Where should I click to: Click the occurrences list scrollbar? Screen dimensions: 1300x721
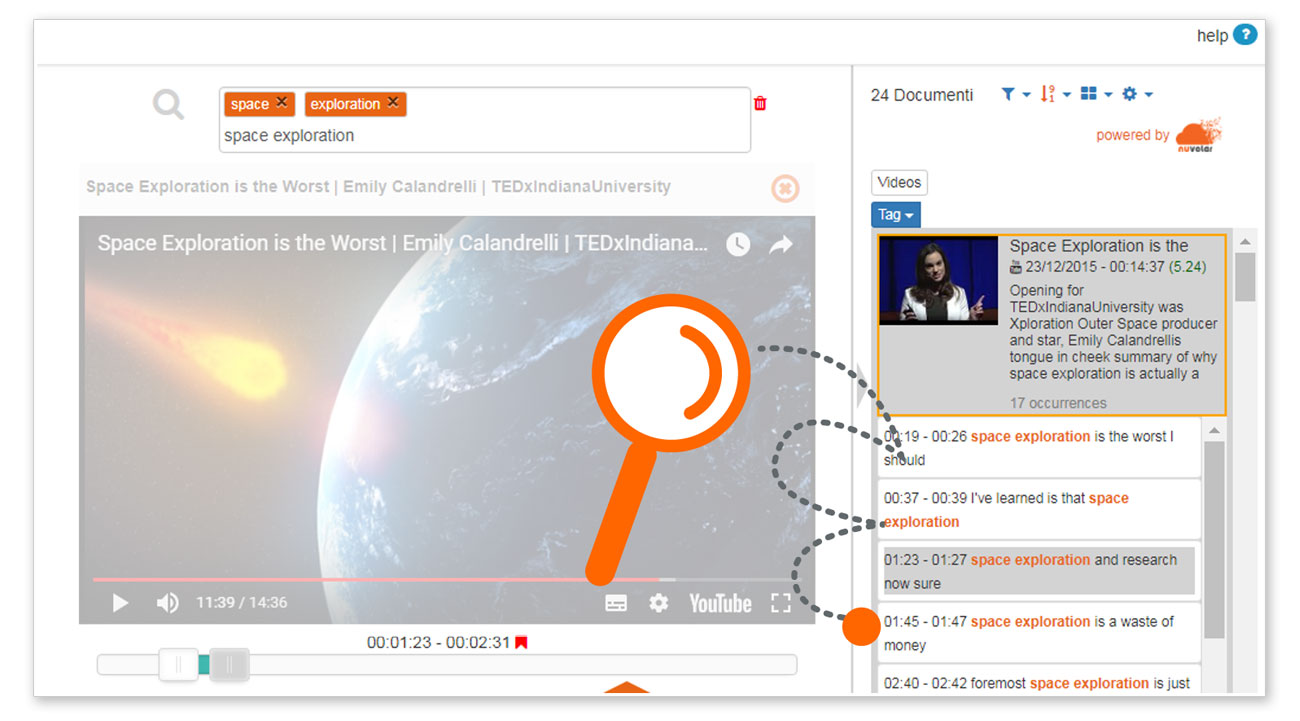tap(1214, 540)
